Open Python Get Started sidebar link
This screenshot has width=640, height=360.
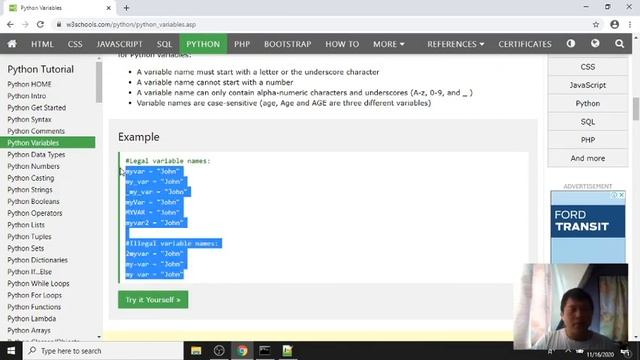[x=36, y=108]
